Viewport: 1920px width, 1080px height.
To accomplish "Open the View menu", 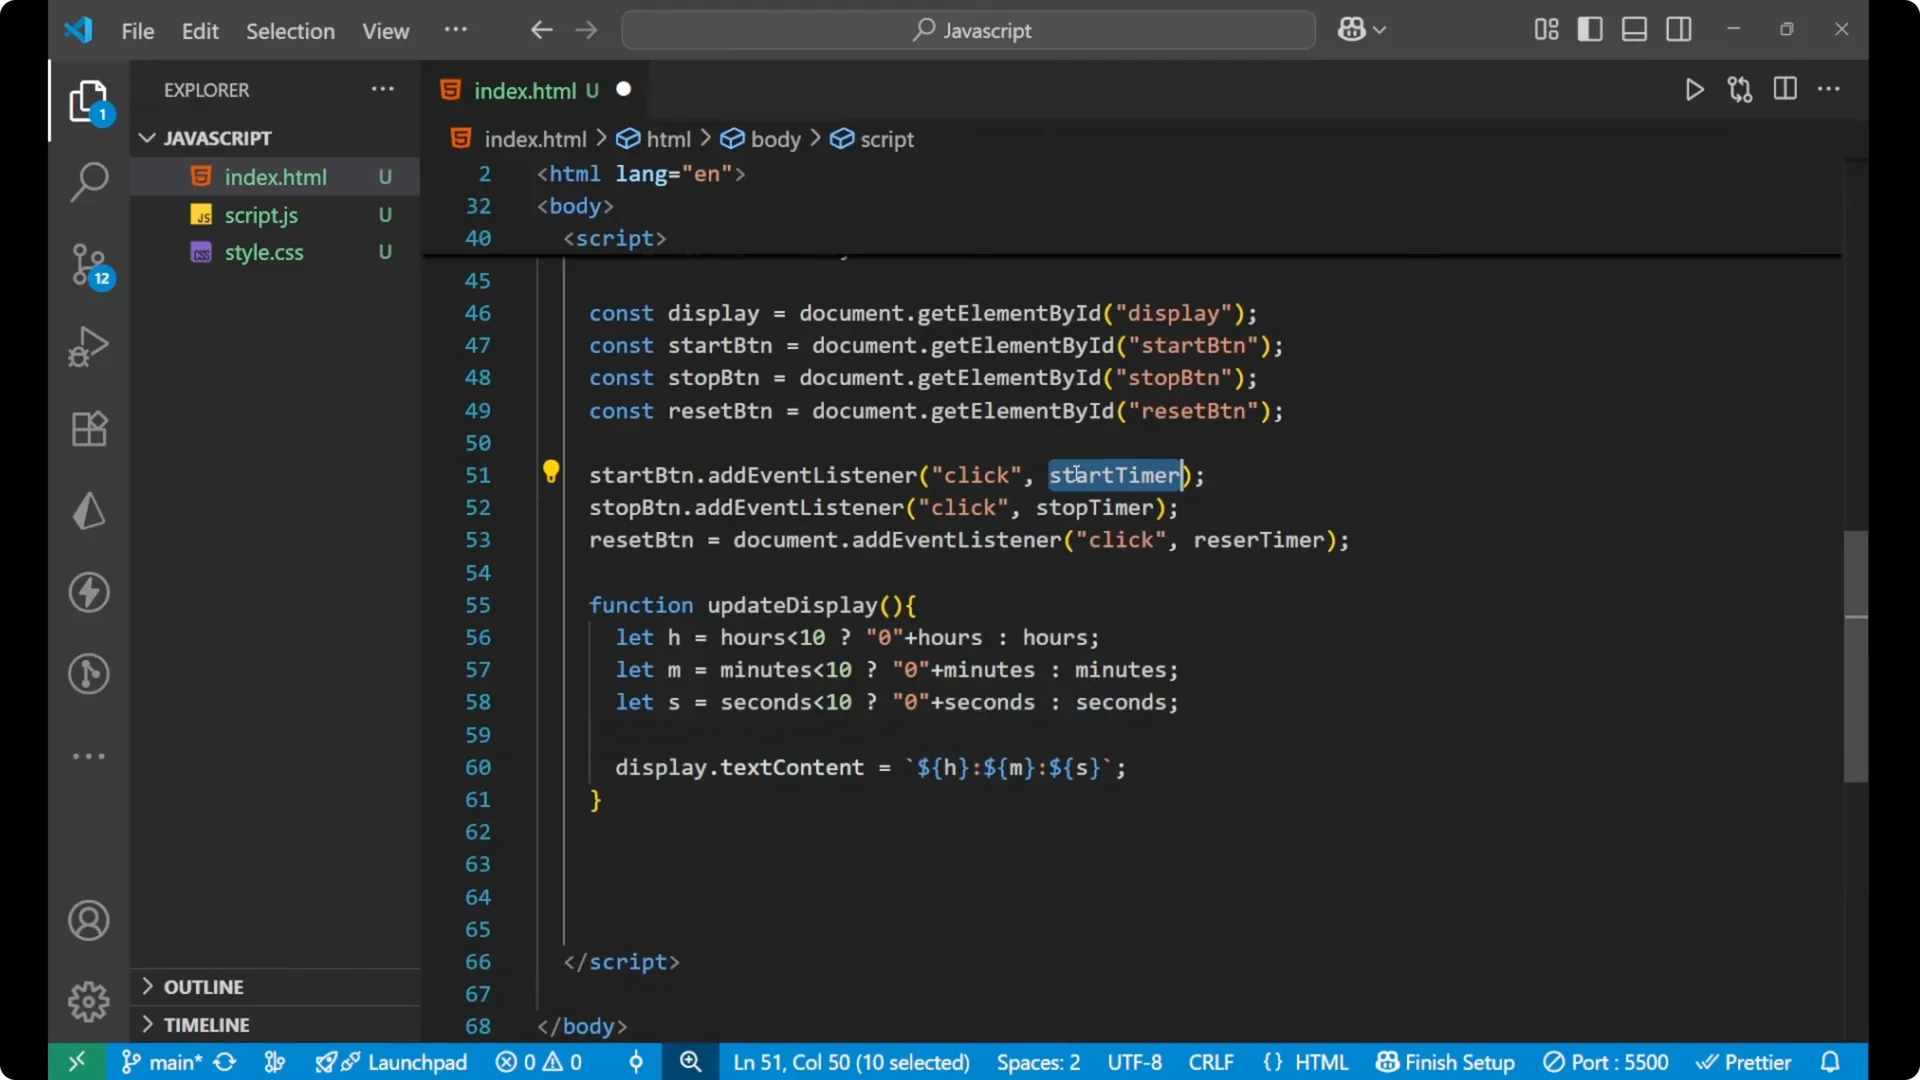I will [385, 31].
